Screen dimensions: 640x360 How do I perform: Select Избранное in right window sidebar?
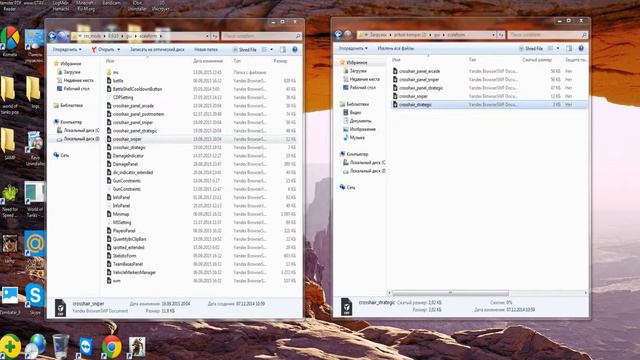357,62
